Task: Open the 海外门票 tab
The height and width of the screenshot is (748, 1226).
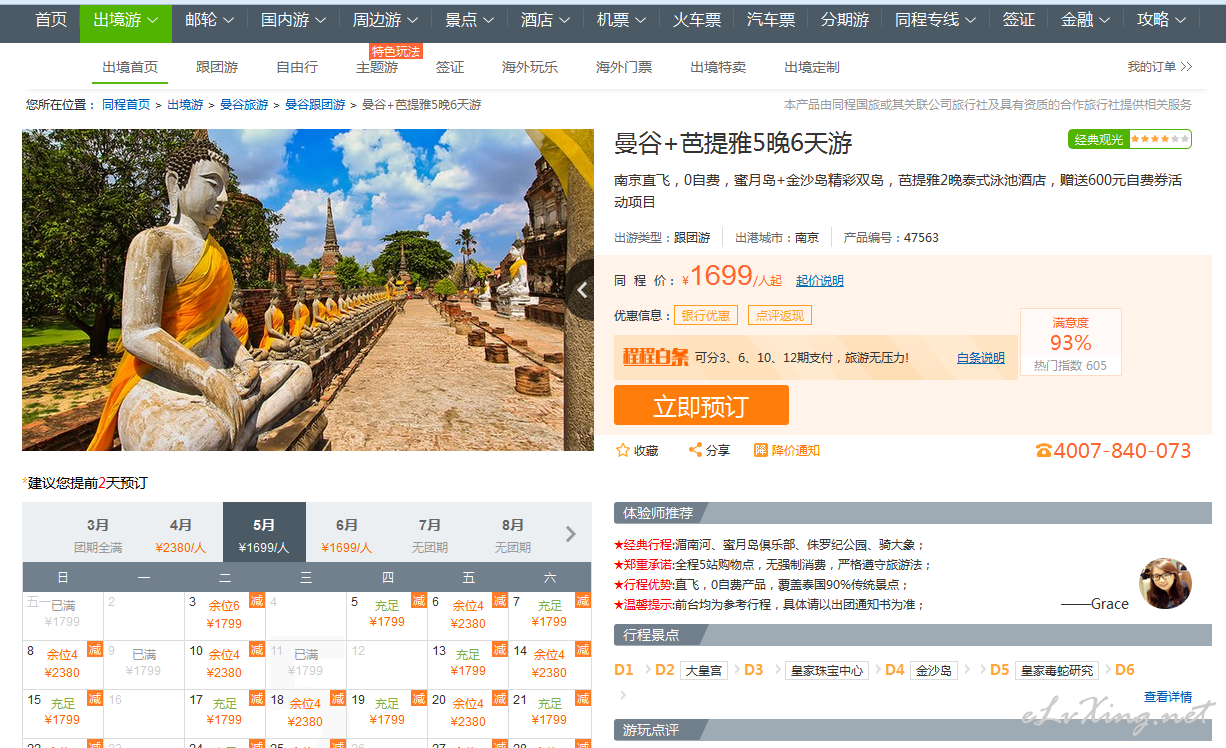Action: click(x=624, y=67)
